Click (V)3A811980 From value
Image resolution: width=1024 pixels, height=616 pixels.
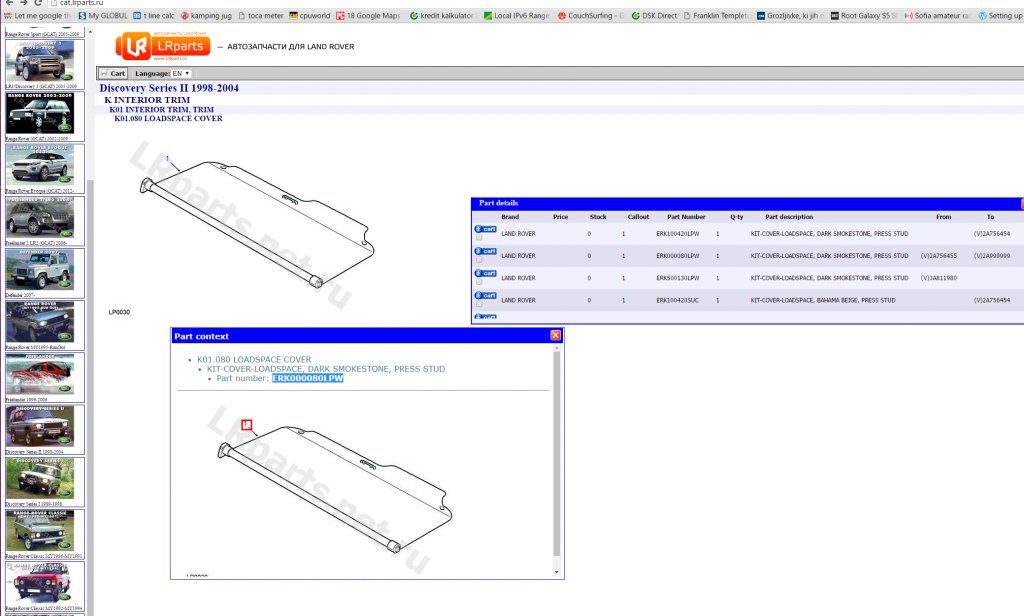pyautogui.click(x=938, y=278)
